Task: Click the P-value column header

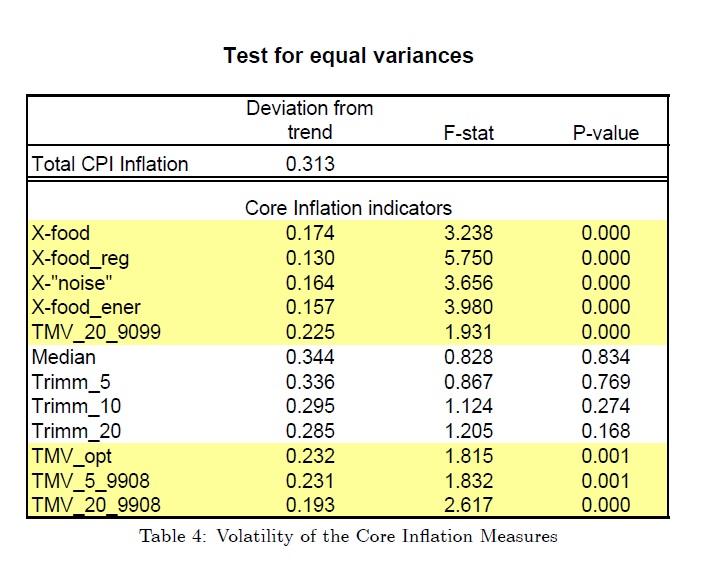Action: point(606,133)
